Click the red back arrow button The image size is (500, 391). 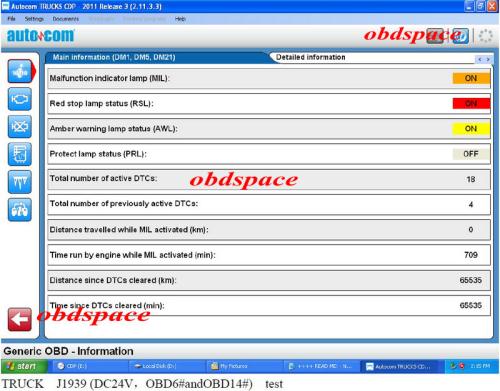point(20,319)
